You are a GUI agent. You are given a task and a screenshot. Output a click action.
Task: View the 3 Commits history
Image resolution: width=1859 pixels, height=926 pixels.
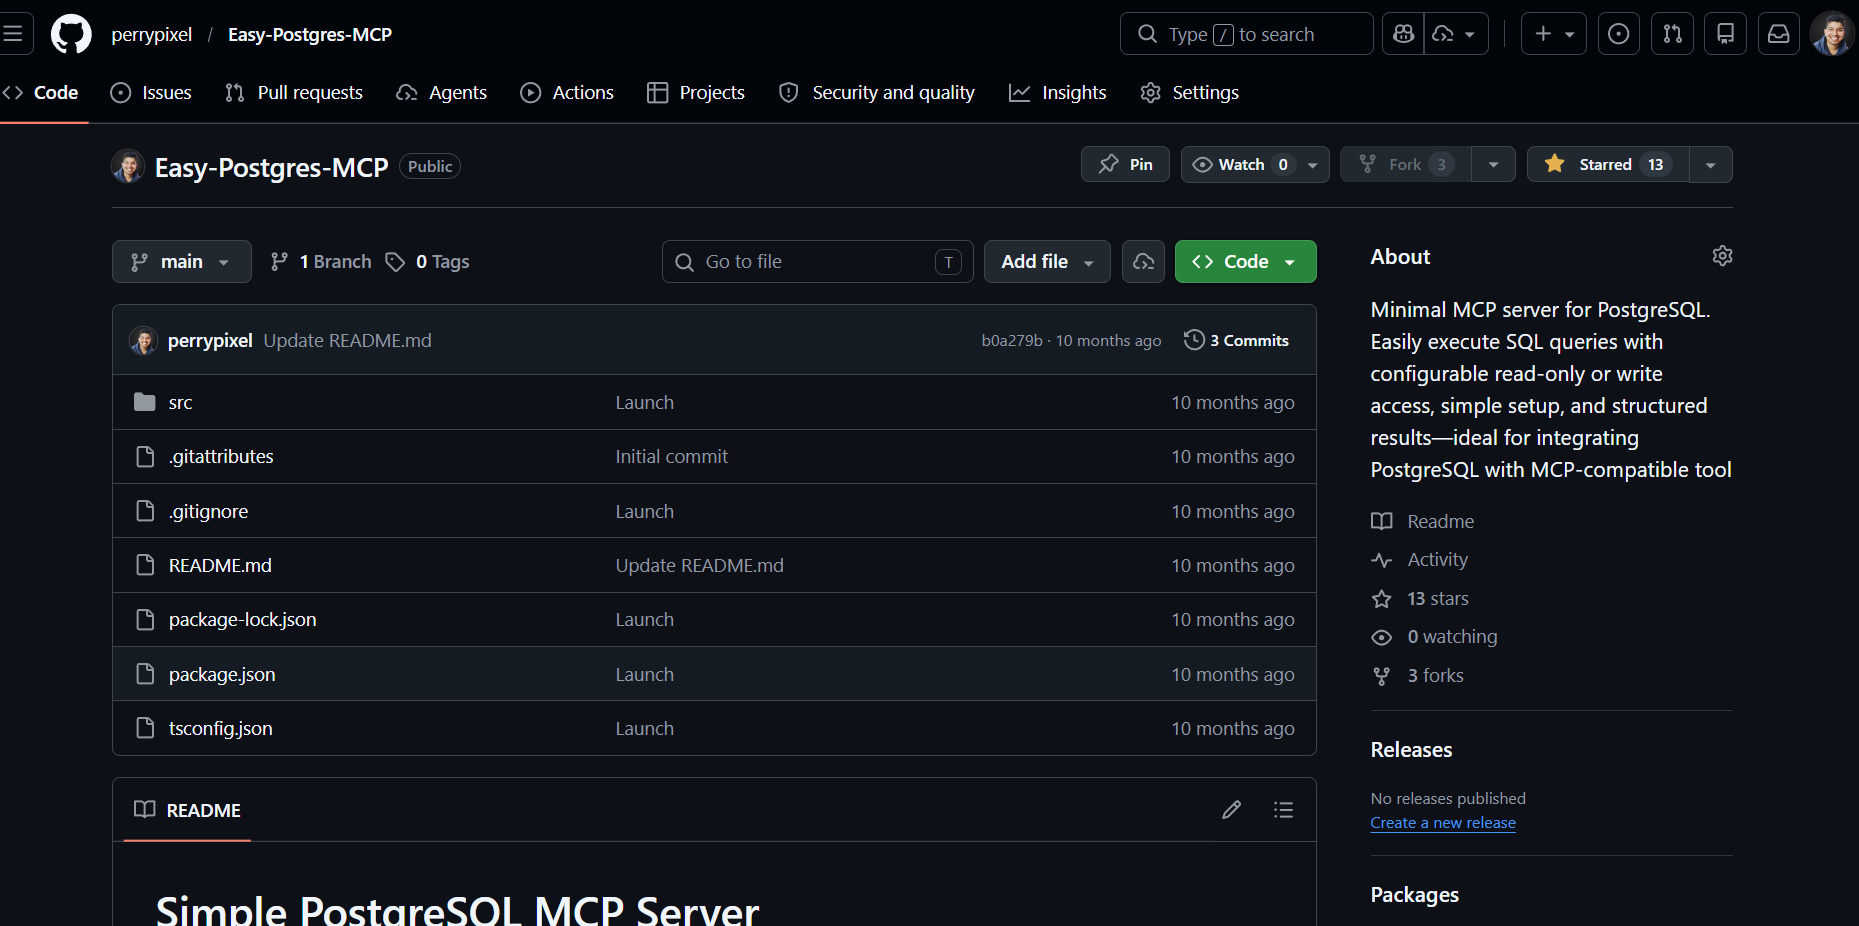click(1236, 340)
